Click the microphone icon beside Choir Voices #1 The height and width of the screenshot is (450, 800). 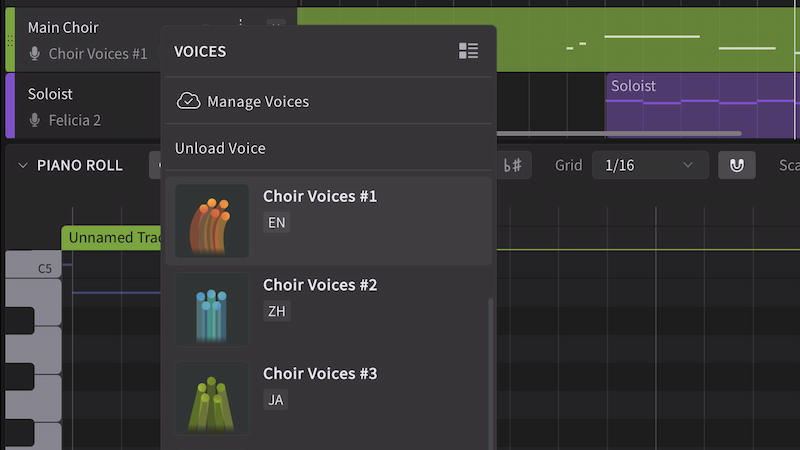click(35, 54)
